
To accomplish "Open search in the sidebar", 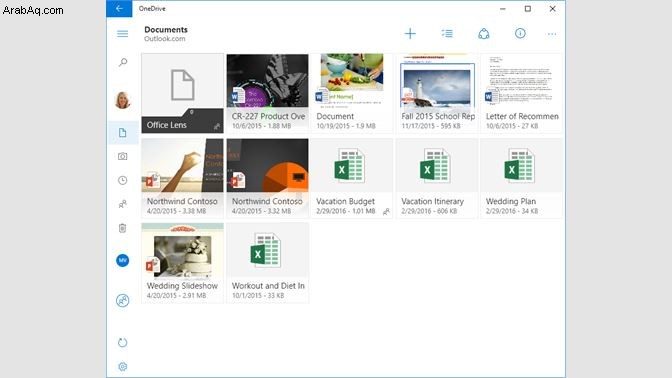I will point(123,63).
